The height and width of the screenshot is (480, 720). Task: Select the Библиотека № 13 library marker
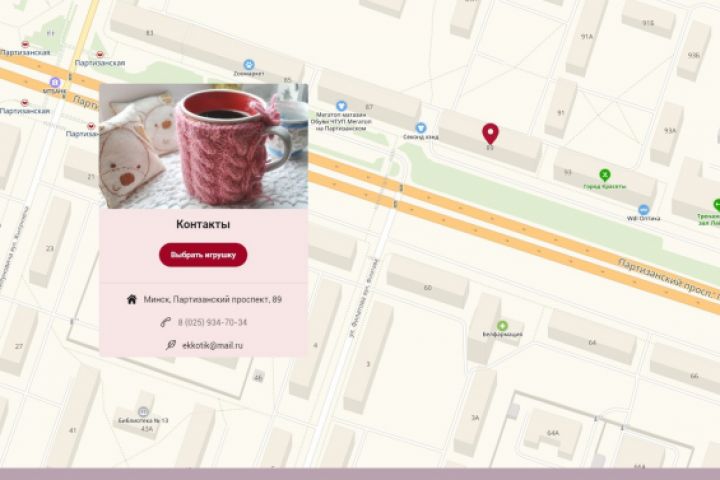click(143, 412)
